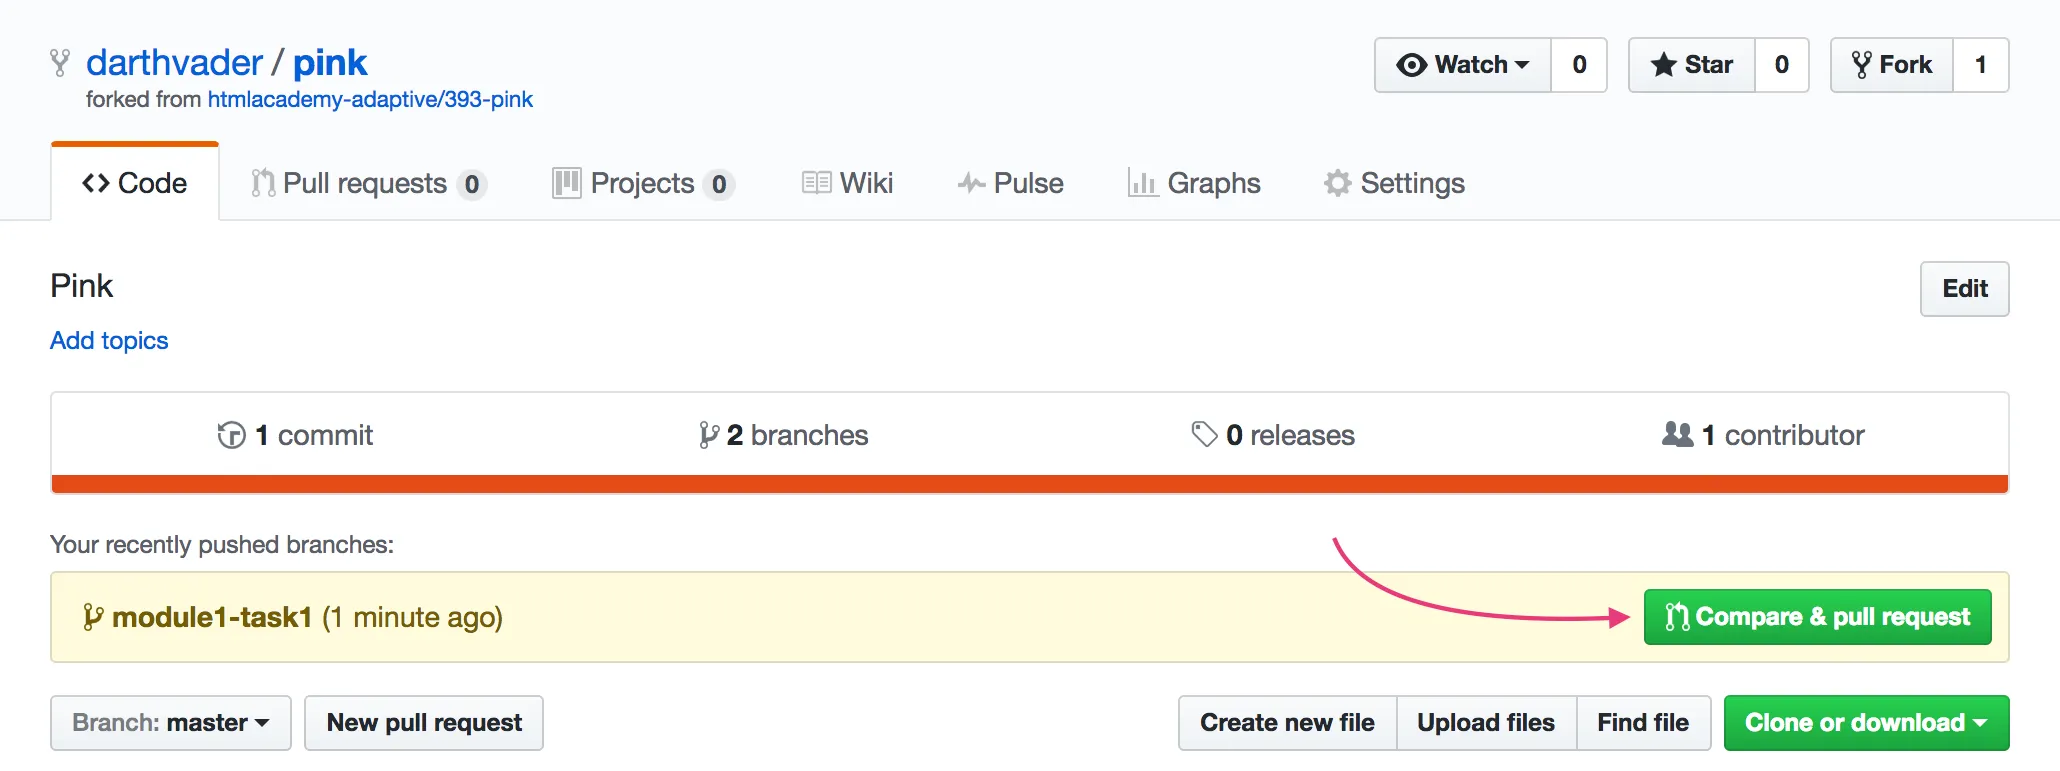Click the board icon on Projects tab

click(x=567, y=183)
